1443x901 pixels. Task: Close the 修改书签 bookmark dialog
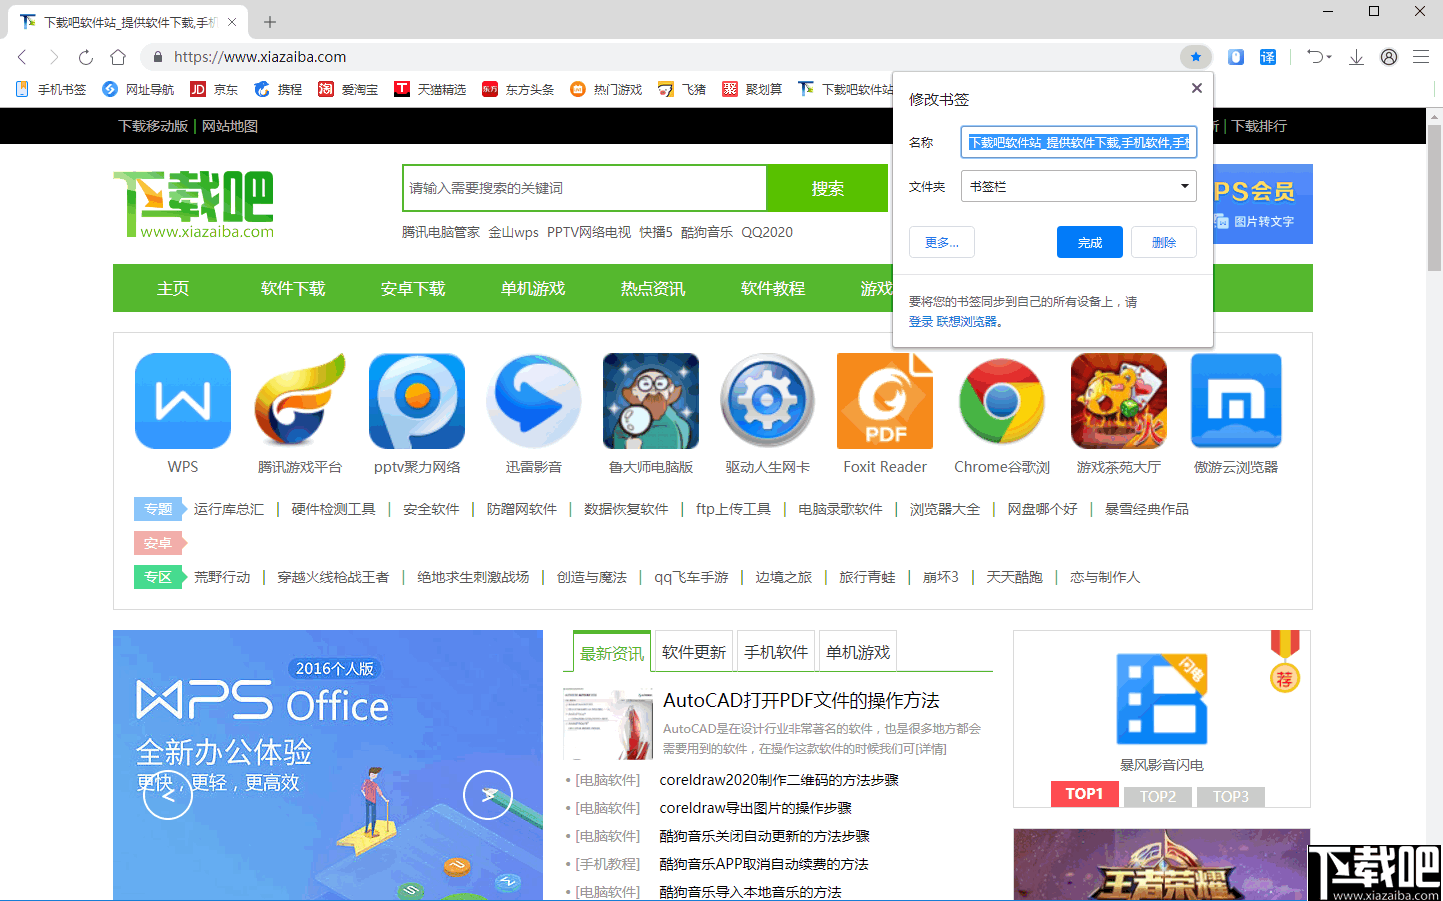pyautogui.click(x=1196, y=88)
